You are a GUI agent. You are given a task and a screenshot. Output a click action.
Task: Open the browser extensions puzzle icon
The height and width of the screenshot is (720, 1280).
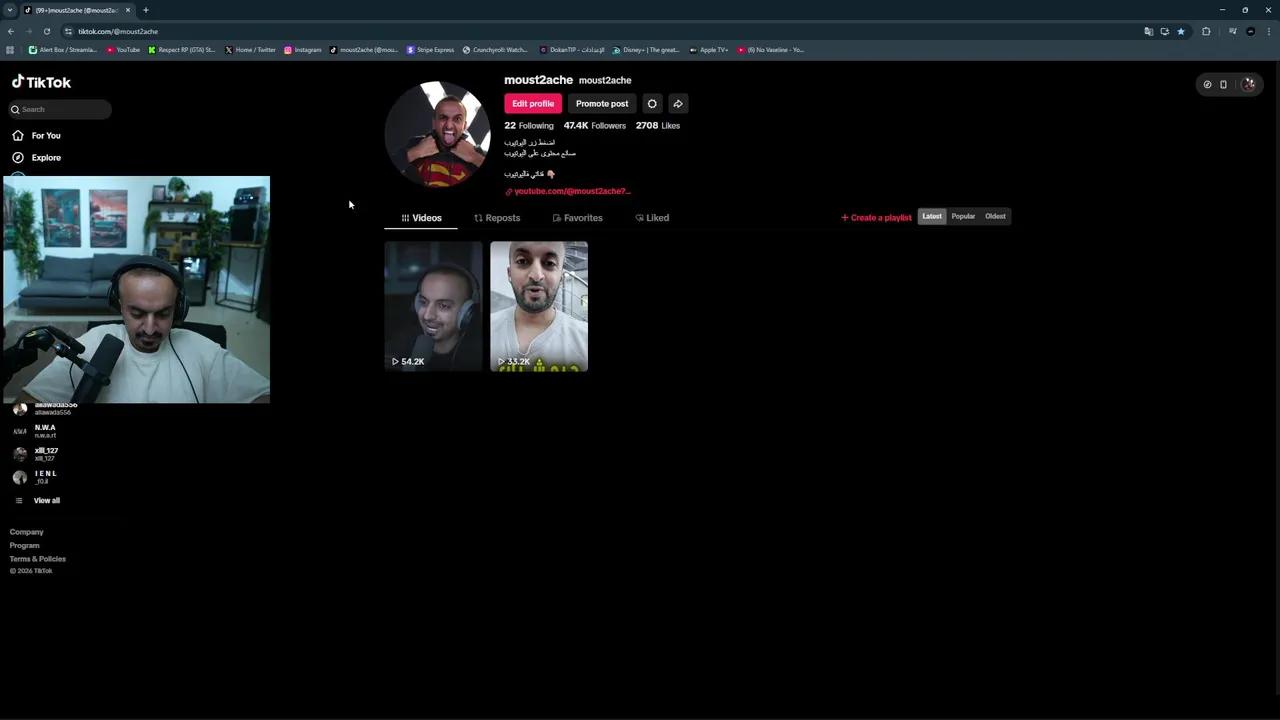(x=1206, y=31)
